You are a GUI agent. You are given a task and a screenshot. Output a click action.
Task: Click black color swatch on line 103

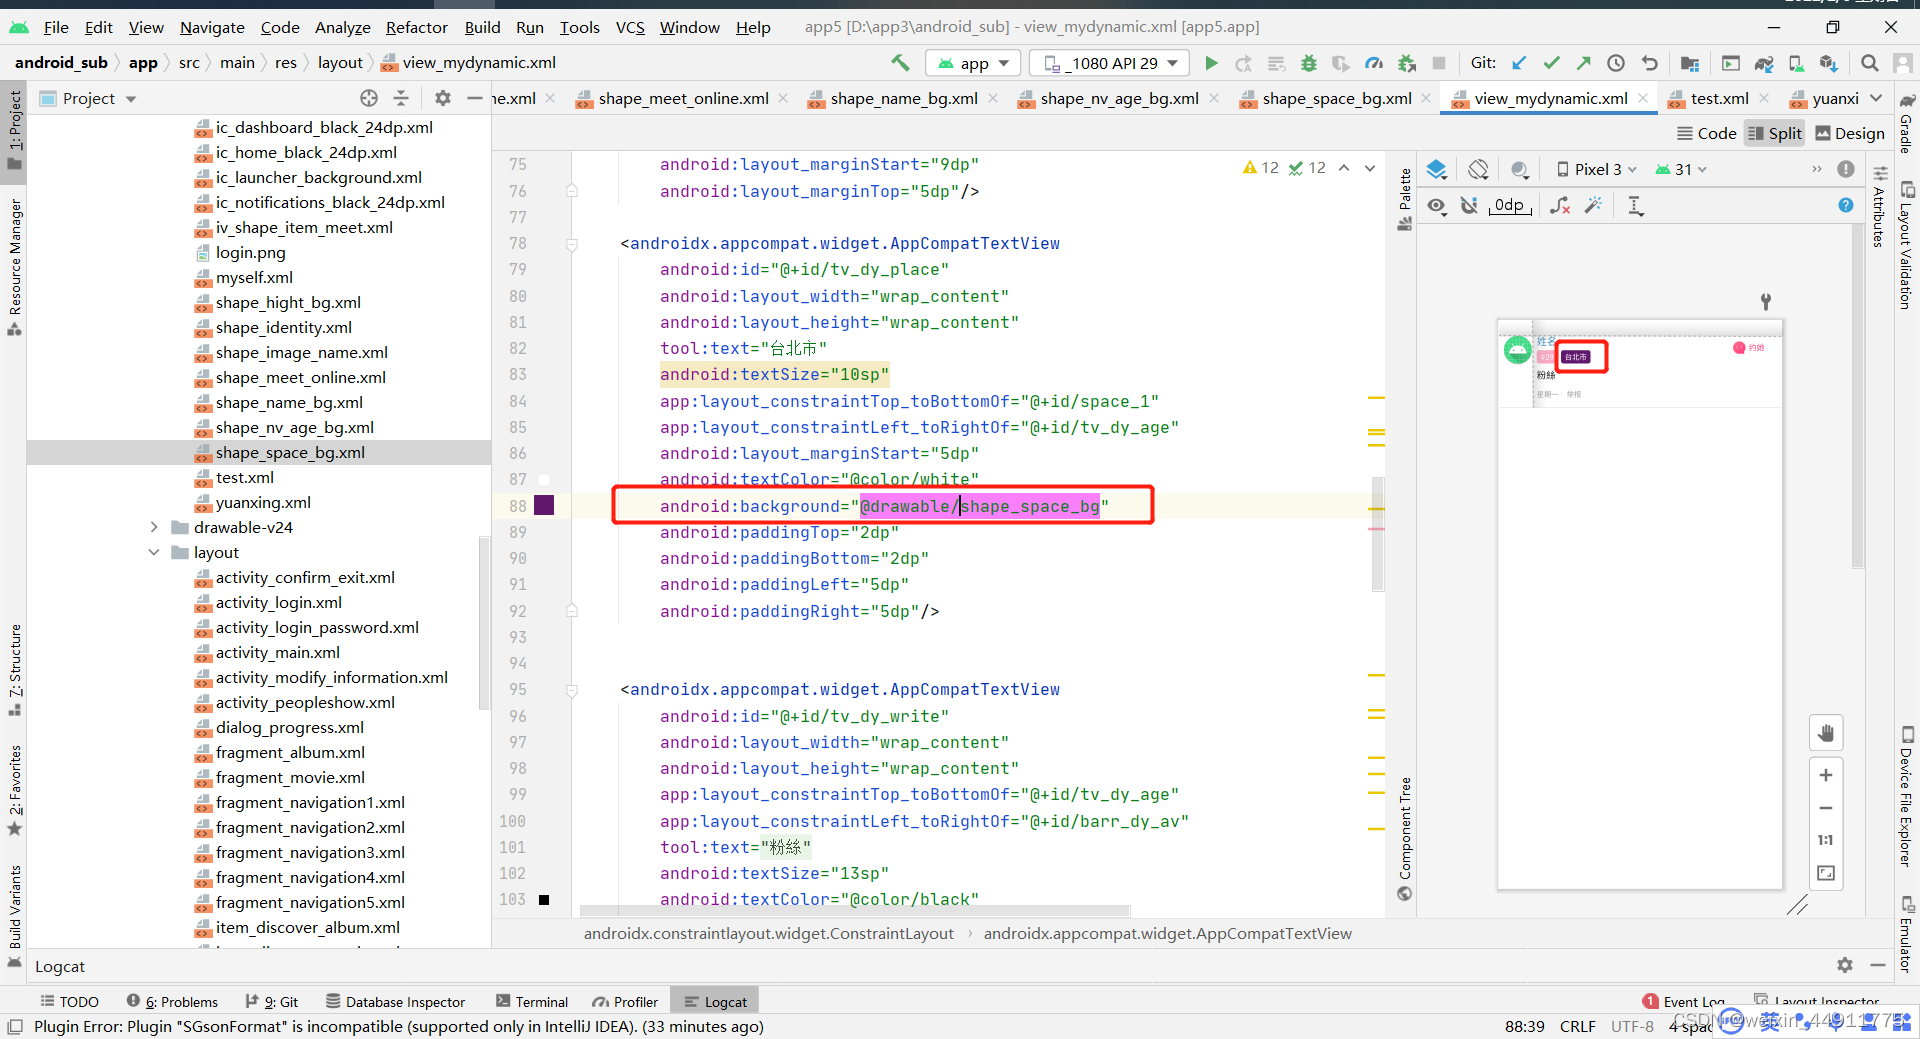click(x=544, y=899)
